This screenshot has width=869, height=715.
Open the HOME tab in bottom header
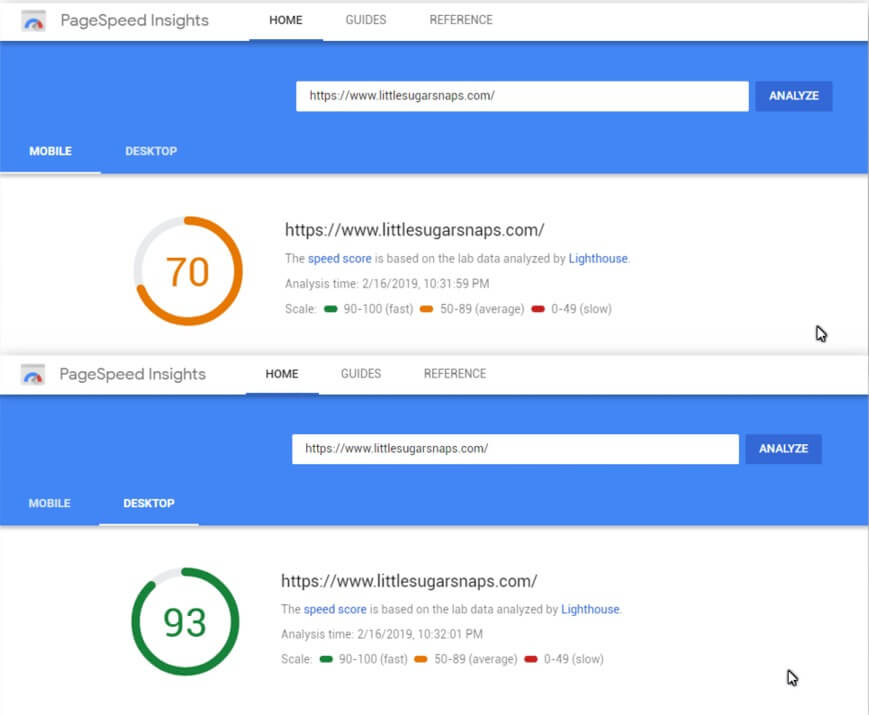(x=282, y=374)
